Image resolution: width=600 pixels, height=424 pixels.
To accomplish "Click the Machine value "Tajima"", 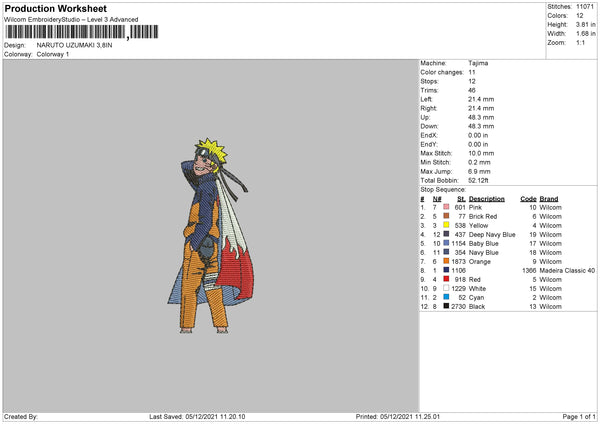I will (x=478, y=63).
